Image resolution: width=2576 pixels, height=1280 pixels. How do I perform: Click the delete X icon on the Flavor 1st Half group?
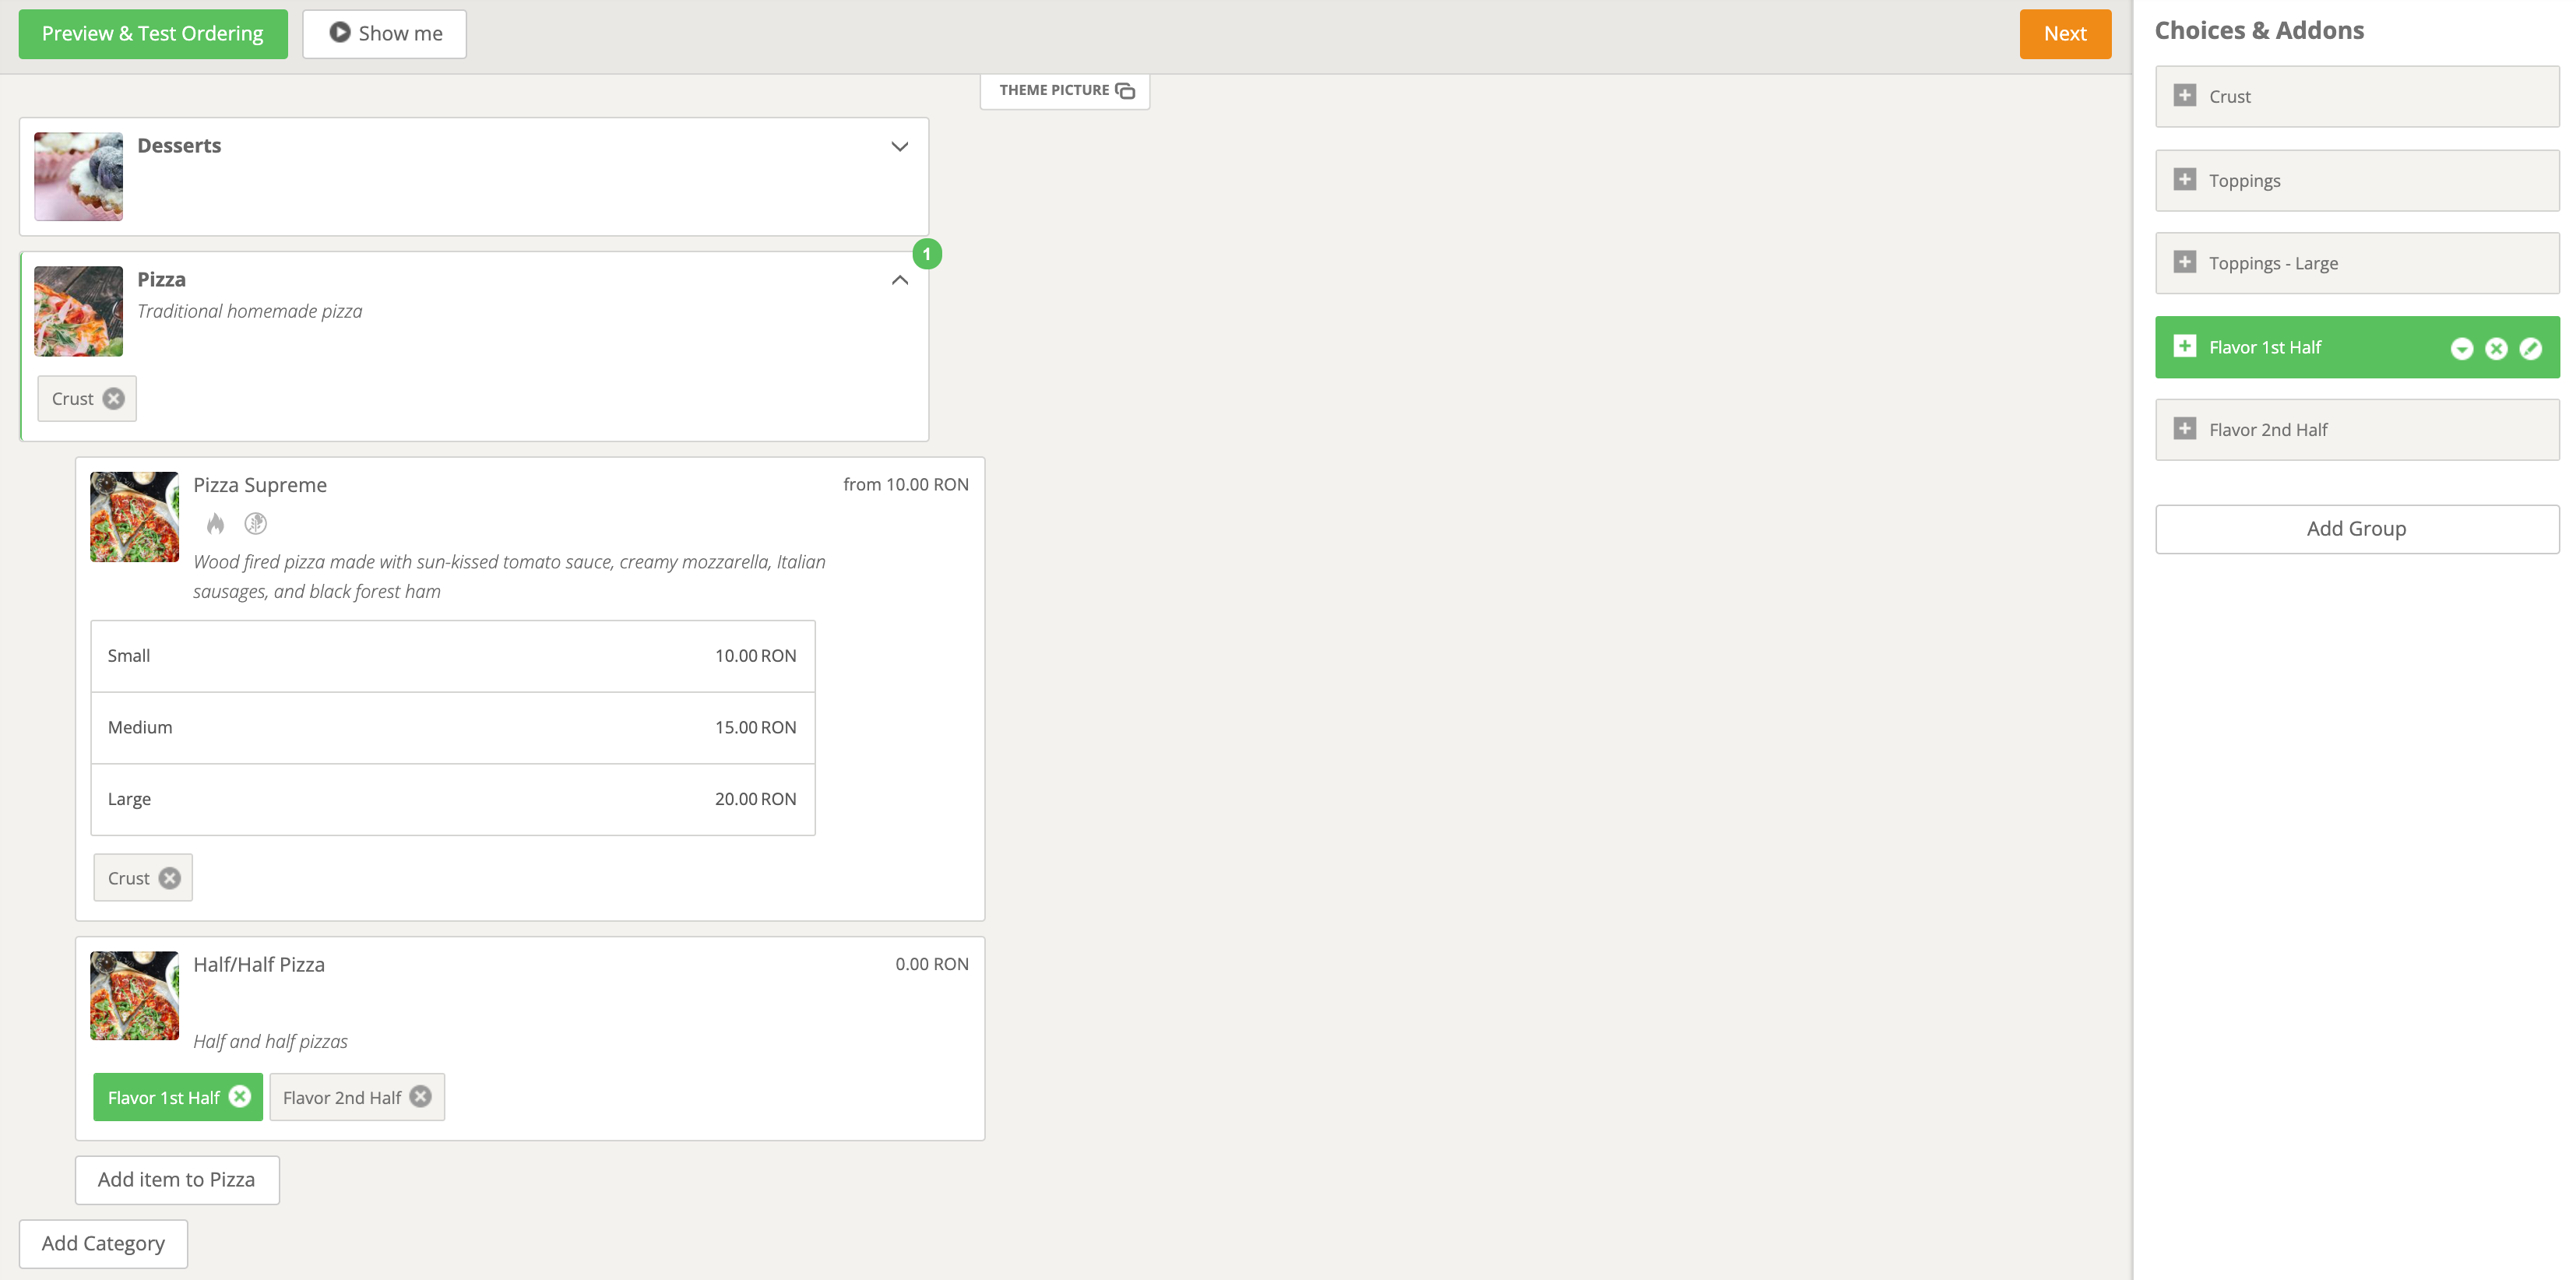coord(2496,348)
